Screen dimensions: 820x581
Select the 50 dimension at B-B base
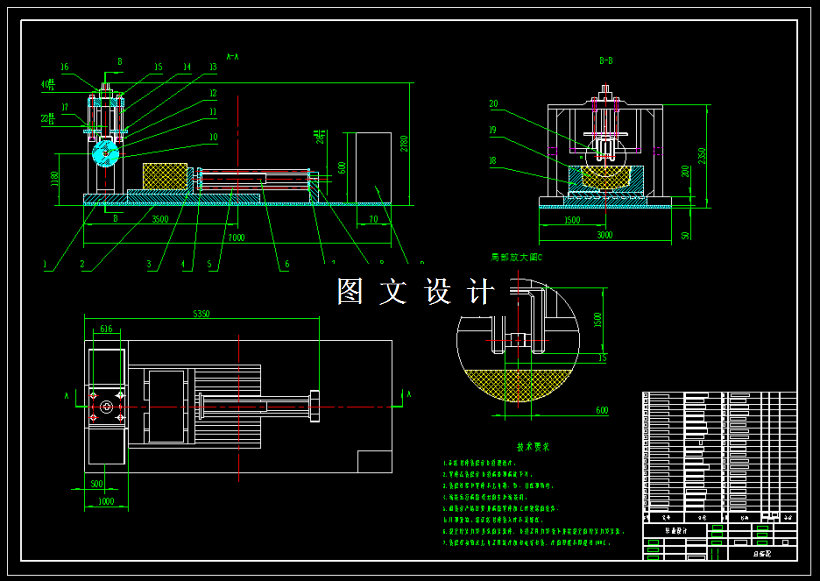(x=686, y=235)
